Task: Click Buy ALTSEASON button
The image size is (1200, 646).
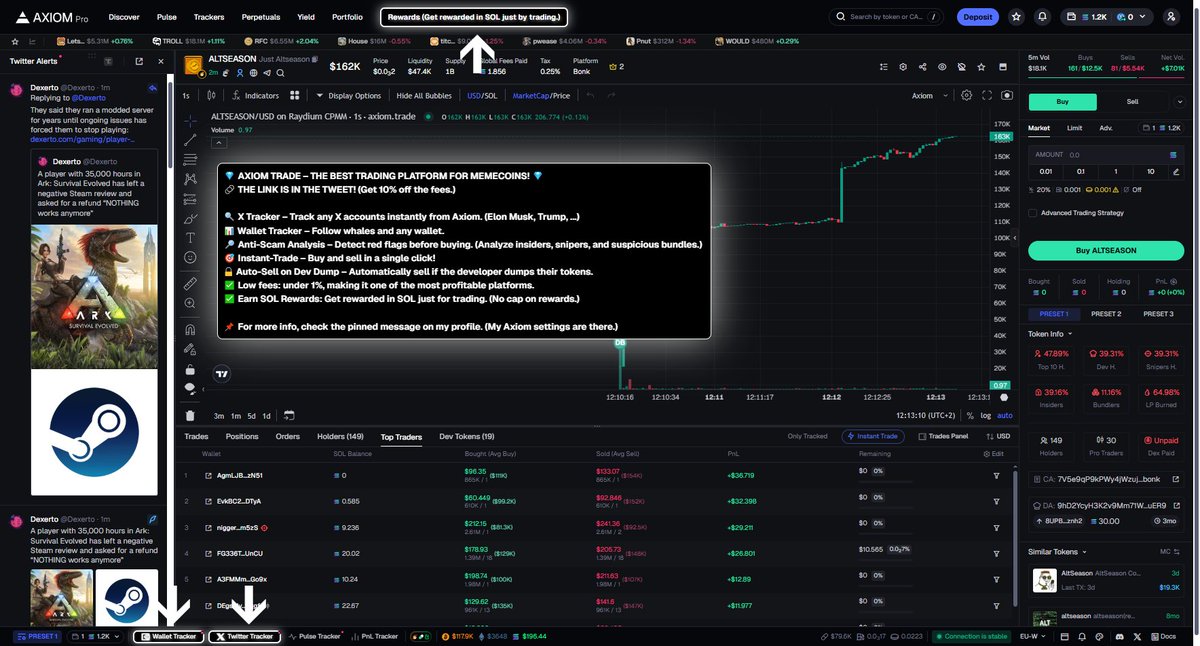Action: click(x=1104, y=250)
